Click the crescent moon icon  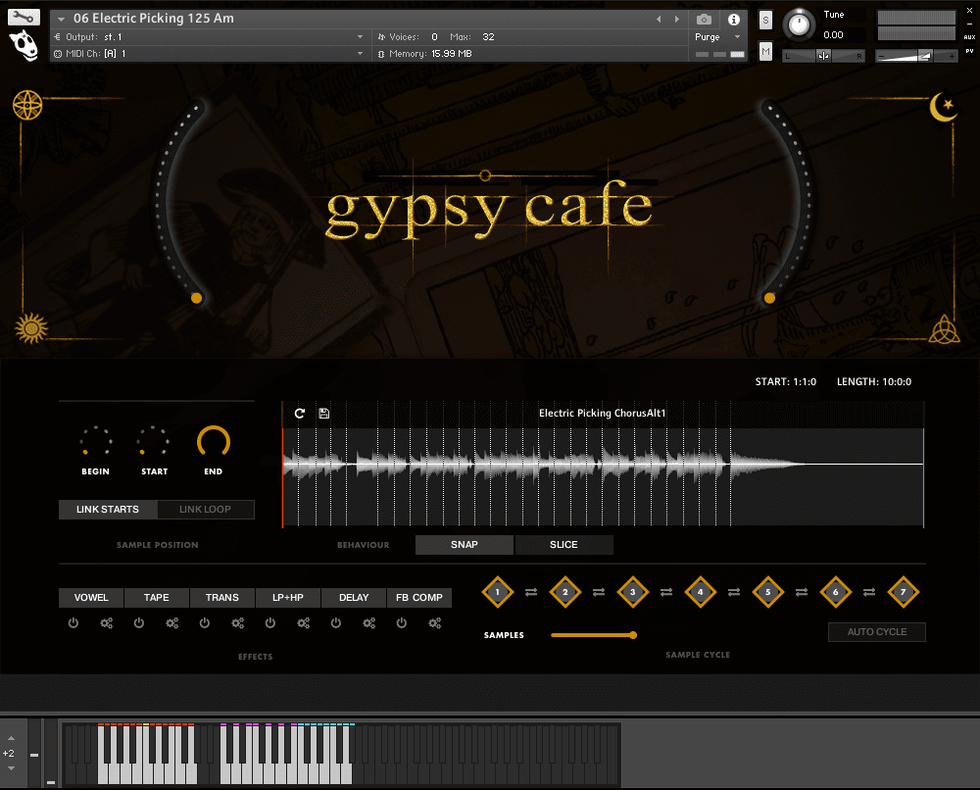tap(942, 107)
